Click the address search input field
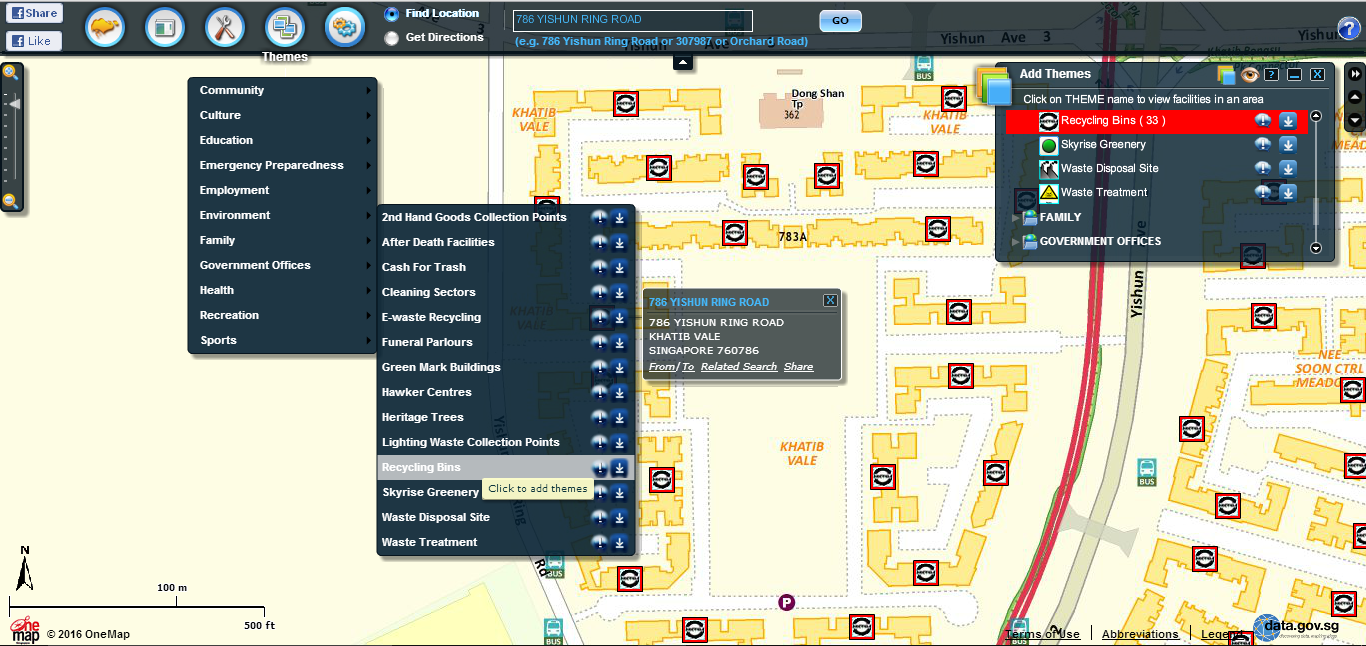Screen dimensions: 1366x646 [630, 19]
